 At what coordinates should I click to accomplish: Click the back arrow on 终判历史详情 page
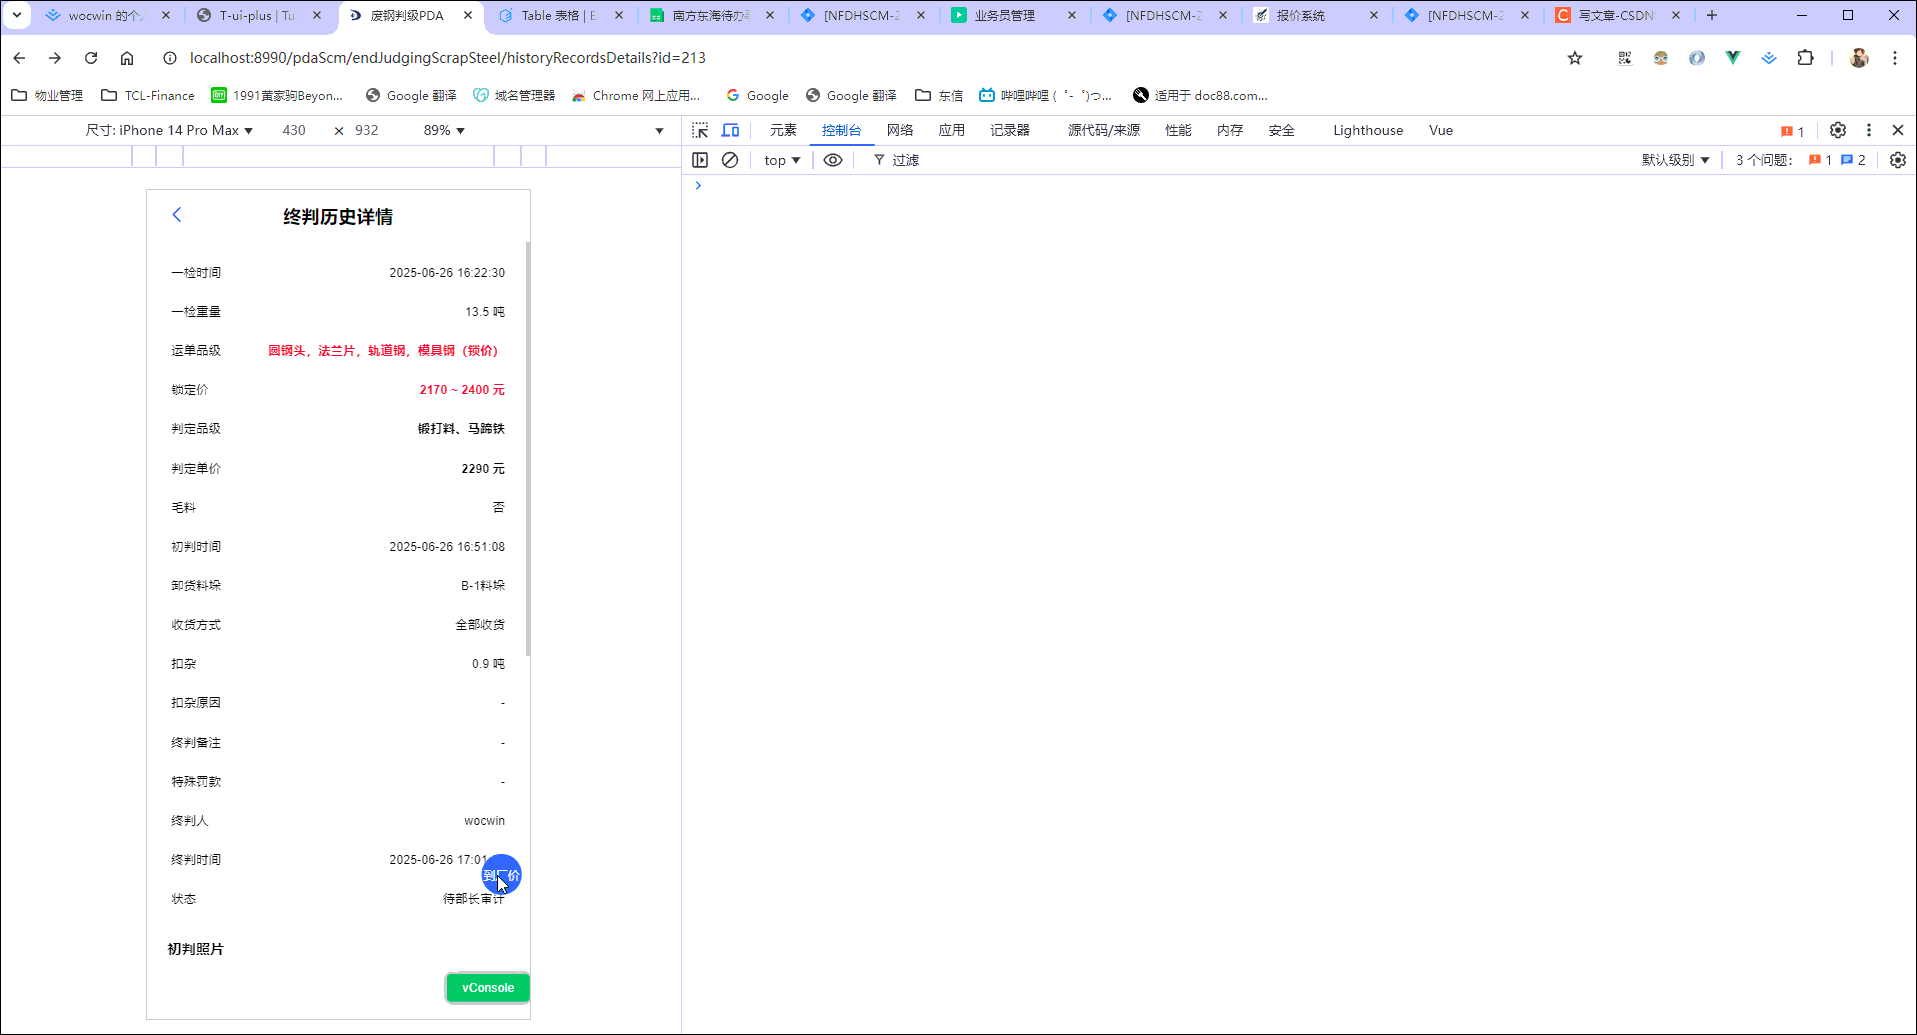pos(177,214)
